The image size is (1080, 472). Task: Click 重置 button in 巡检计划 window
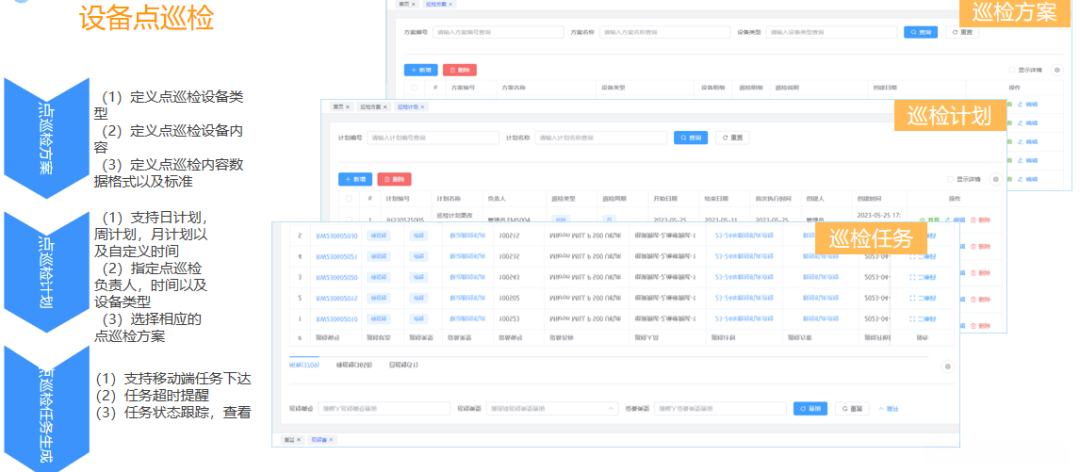tap(732, 138)
